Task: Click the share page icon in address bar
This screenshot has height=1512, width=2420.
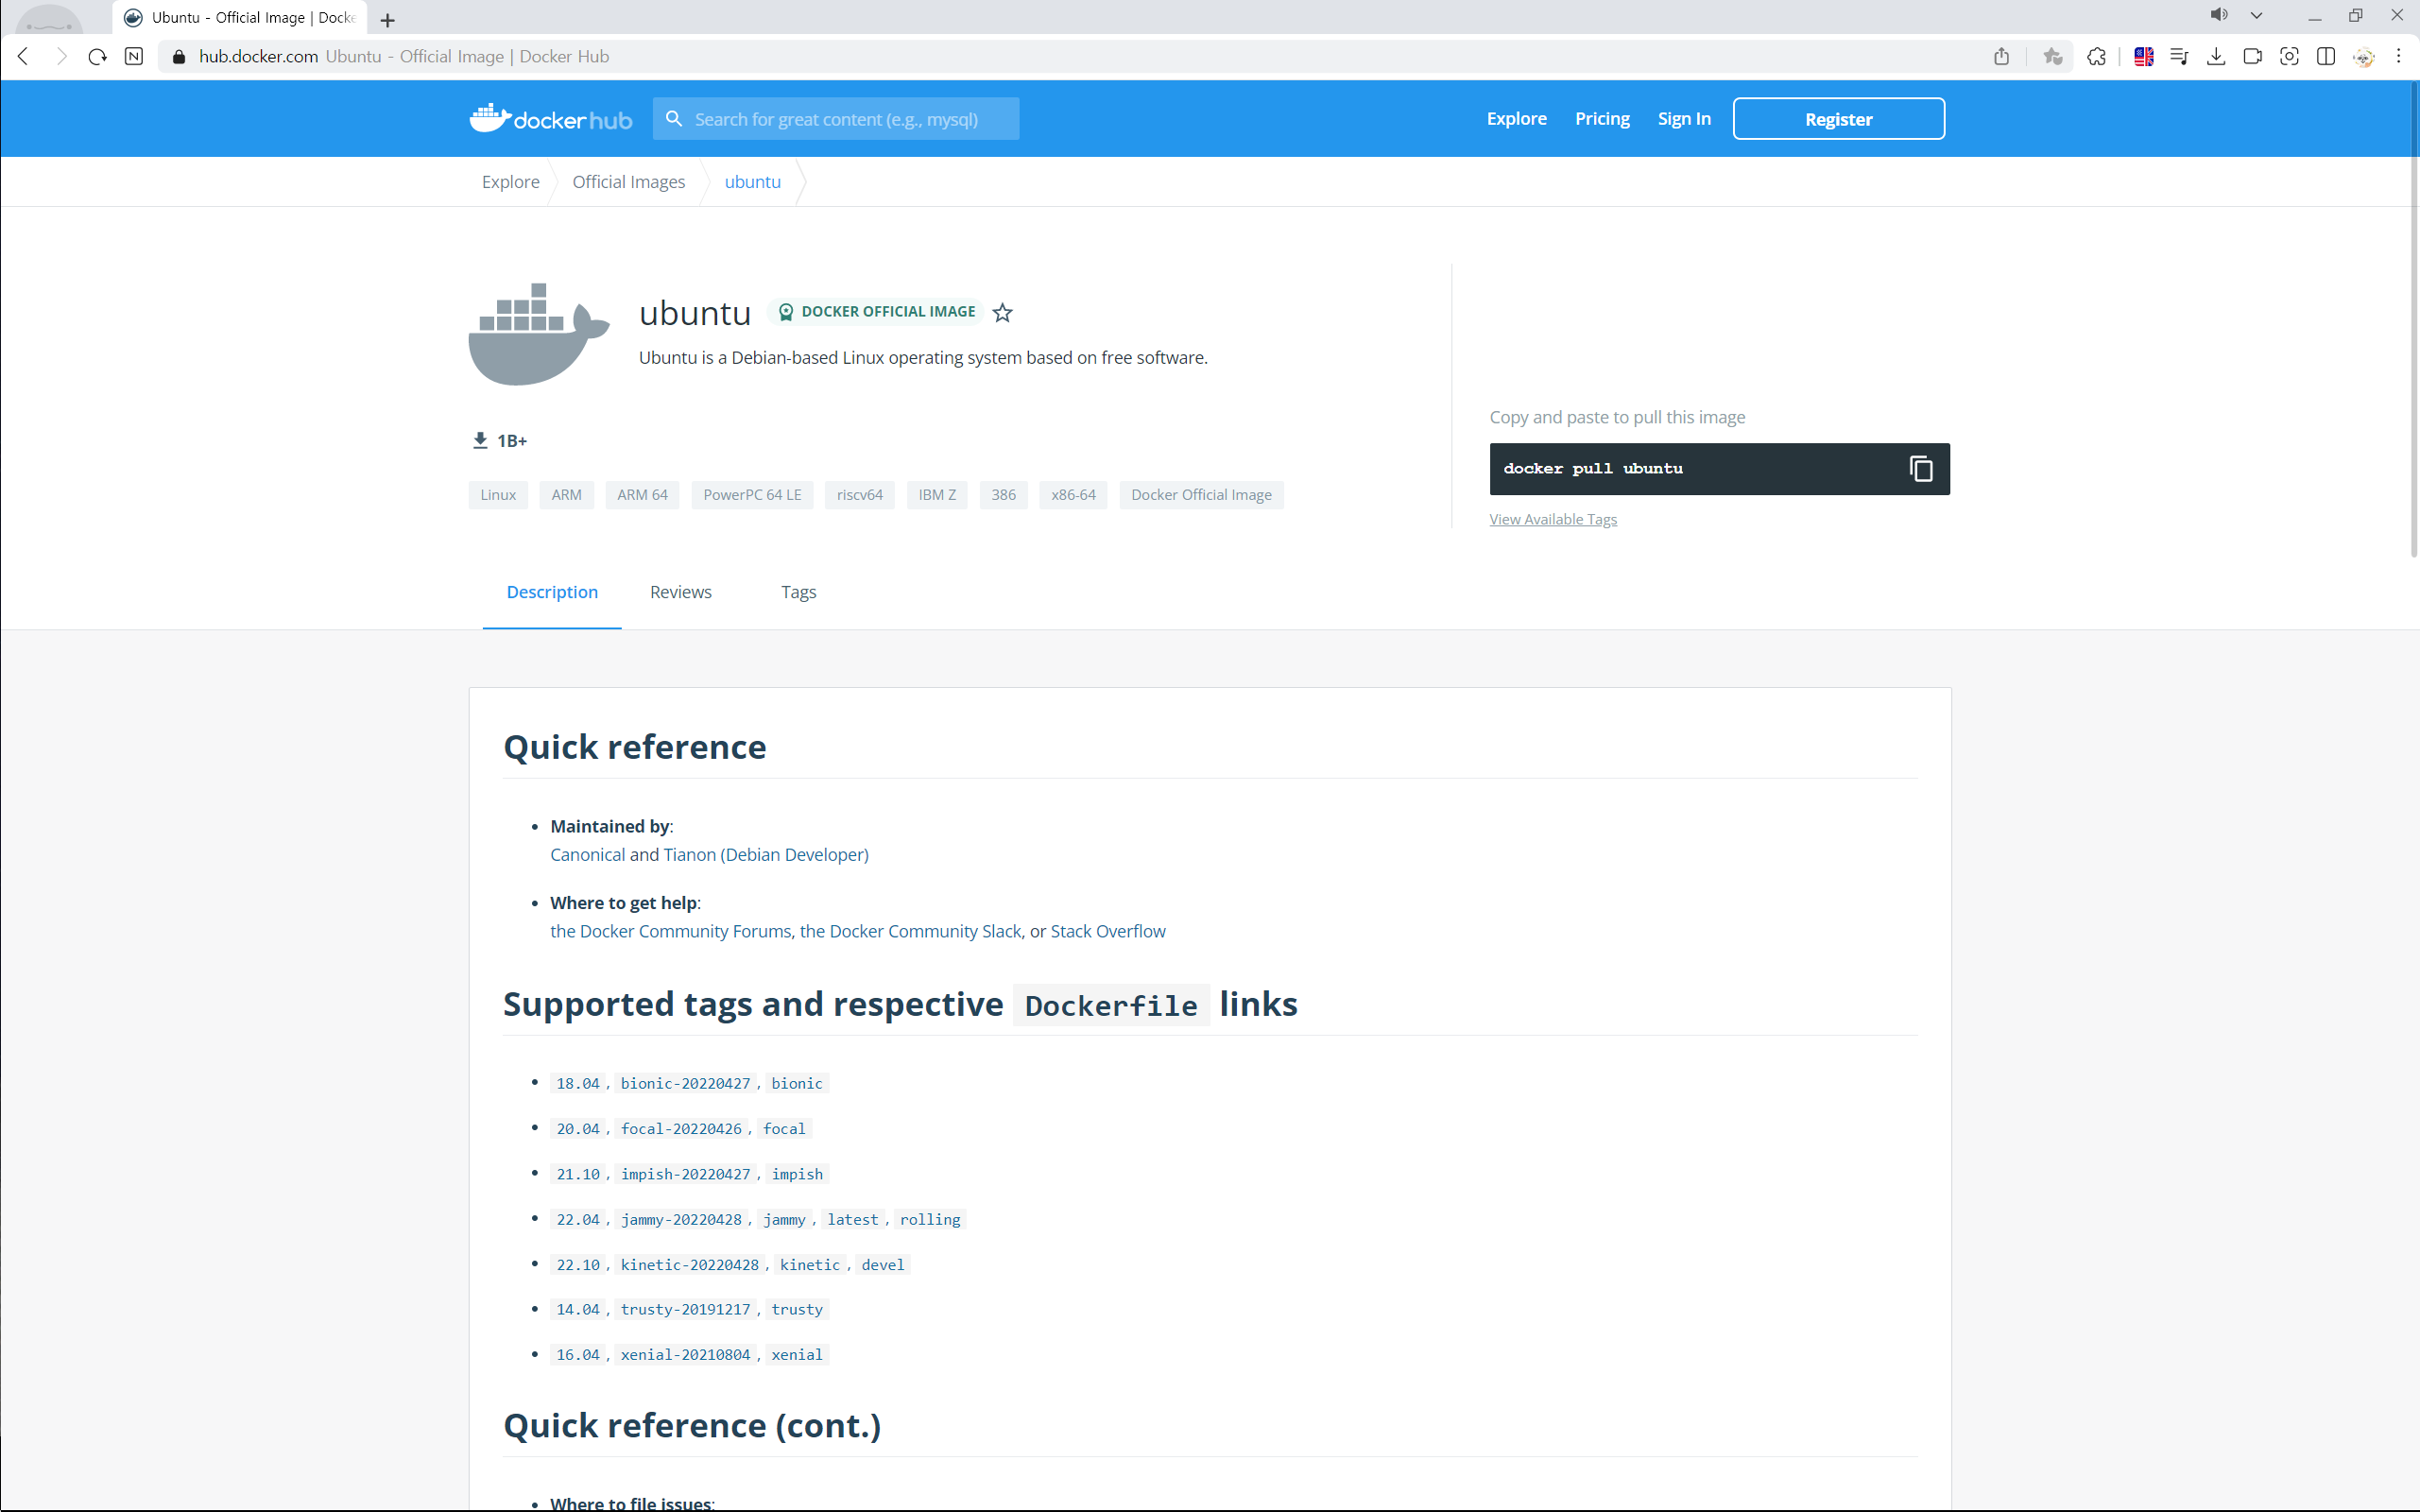Action: [x=2001, y=57]
